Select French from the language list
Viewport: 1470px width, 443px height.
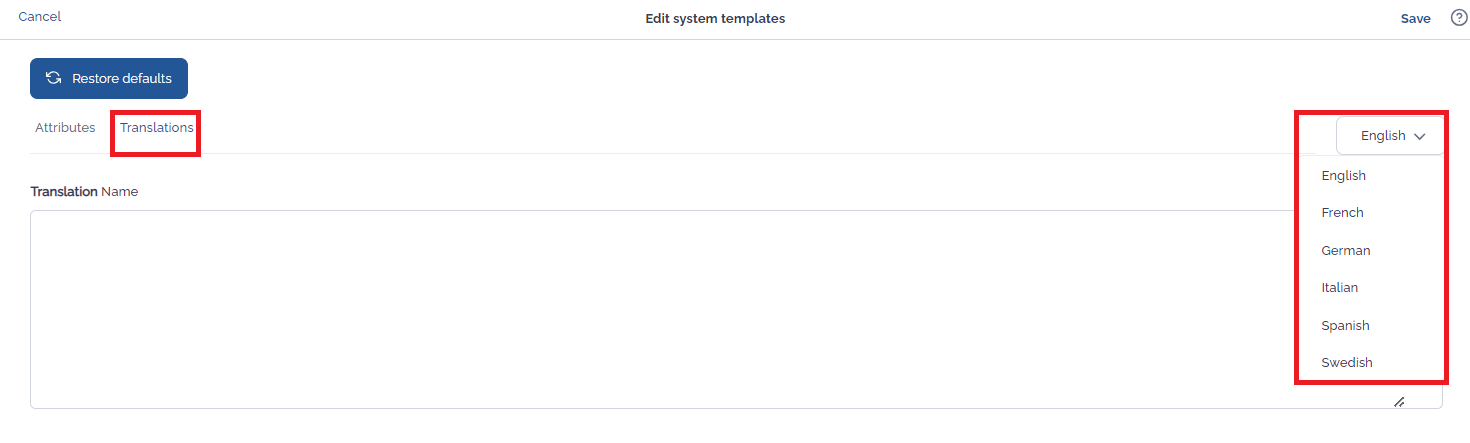[x=1342, y=213]
